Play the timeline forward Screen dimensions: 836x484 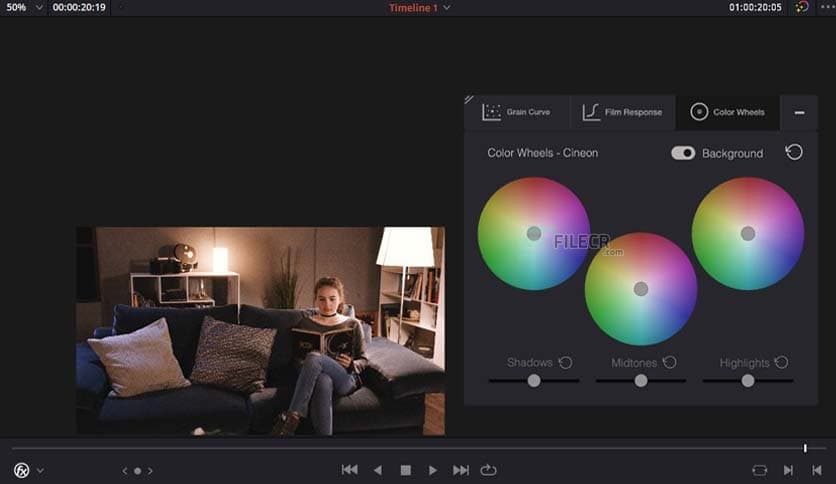(x=432, y=470)
